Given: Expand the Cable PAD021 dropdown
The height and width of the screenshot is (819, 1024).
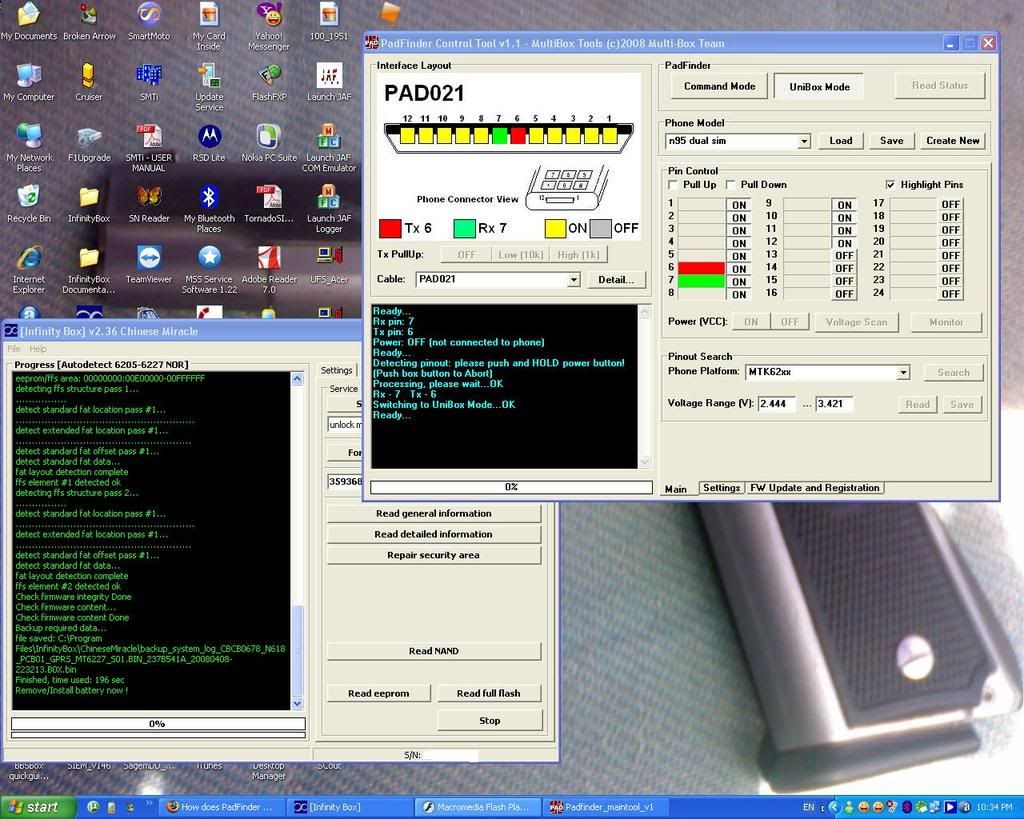Looking at the screenshot, I should 573,280.
